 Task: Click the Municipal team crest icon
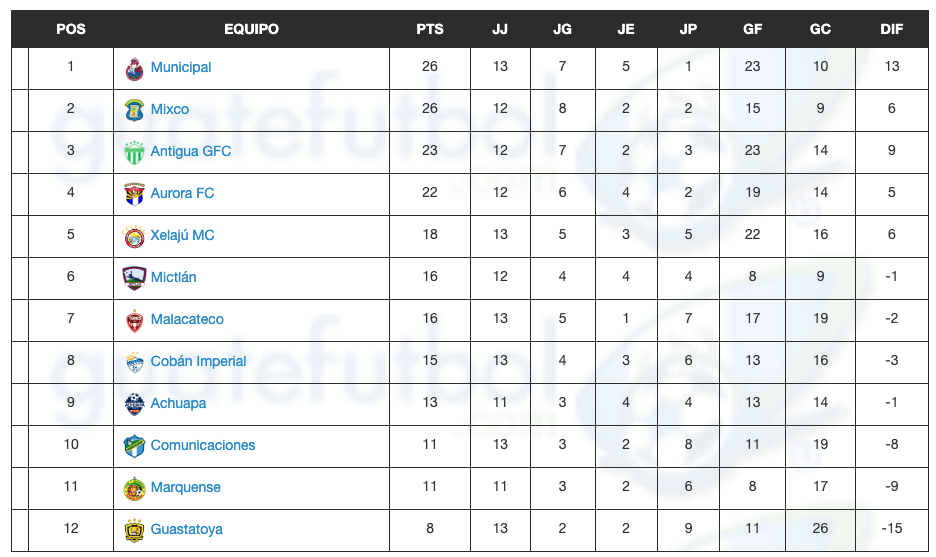134,68
